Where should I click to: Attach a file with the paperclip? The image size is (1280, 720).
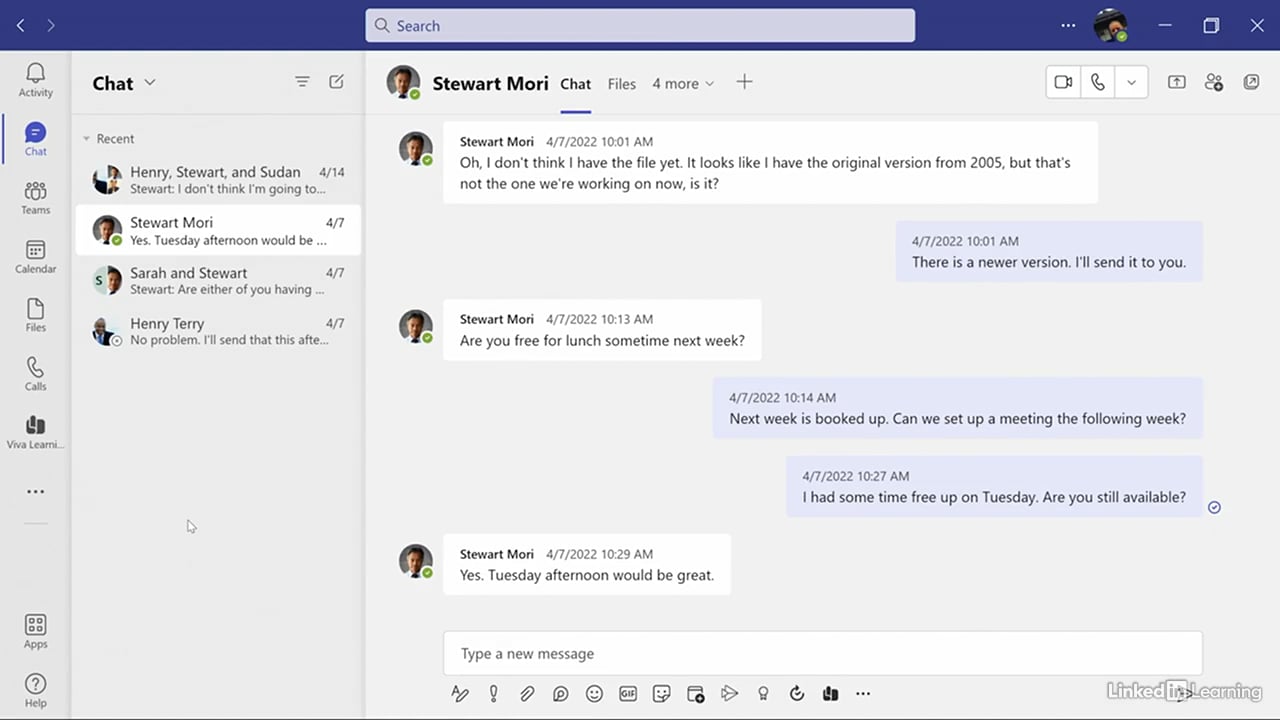point(527,693)
